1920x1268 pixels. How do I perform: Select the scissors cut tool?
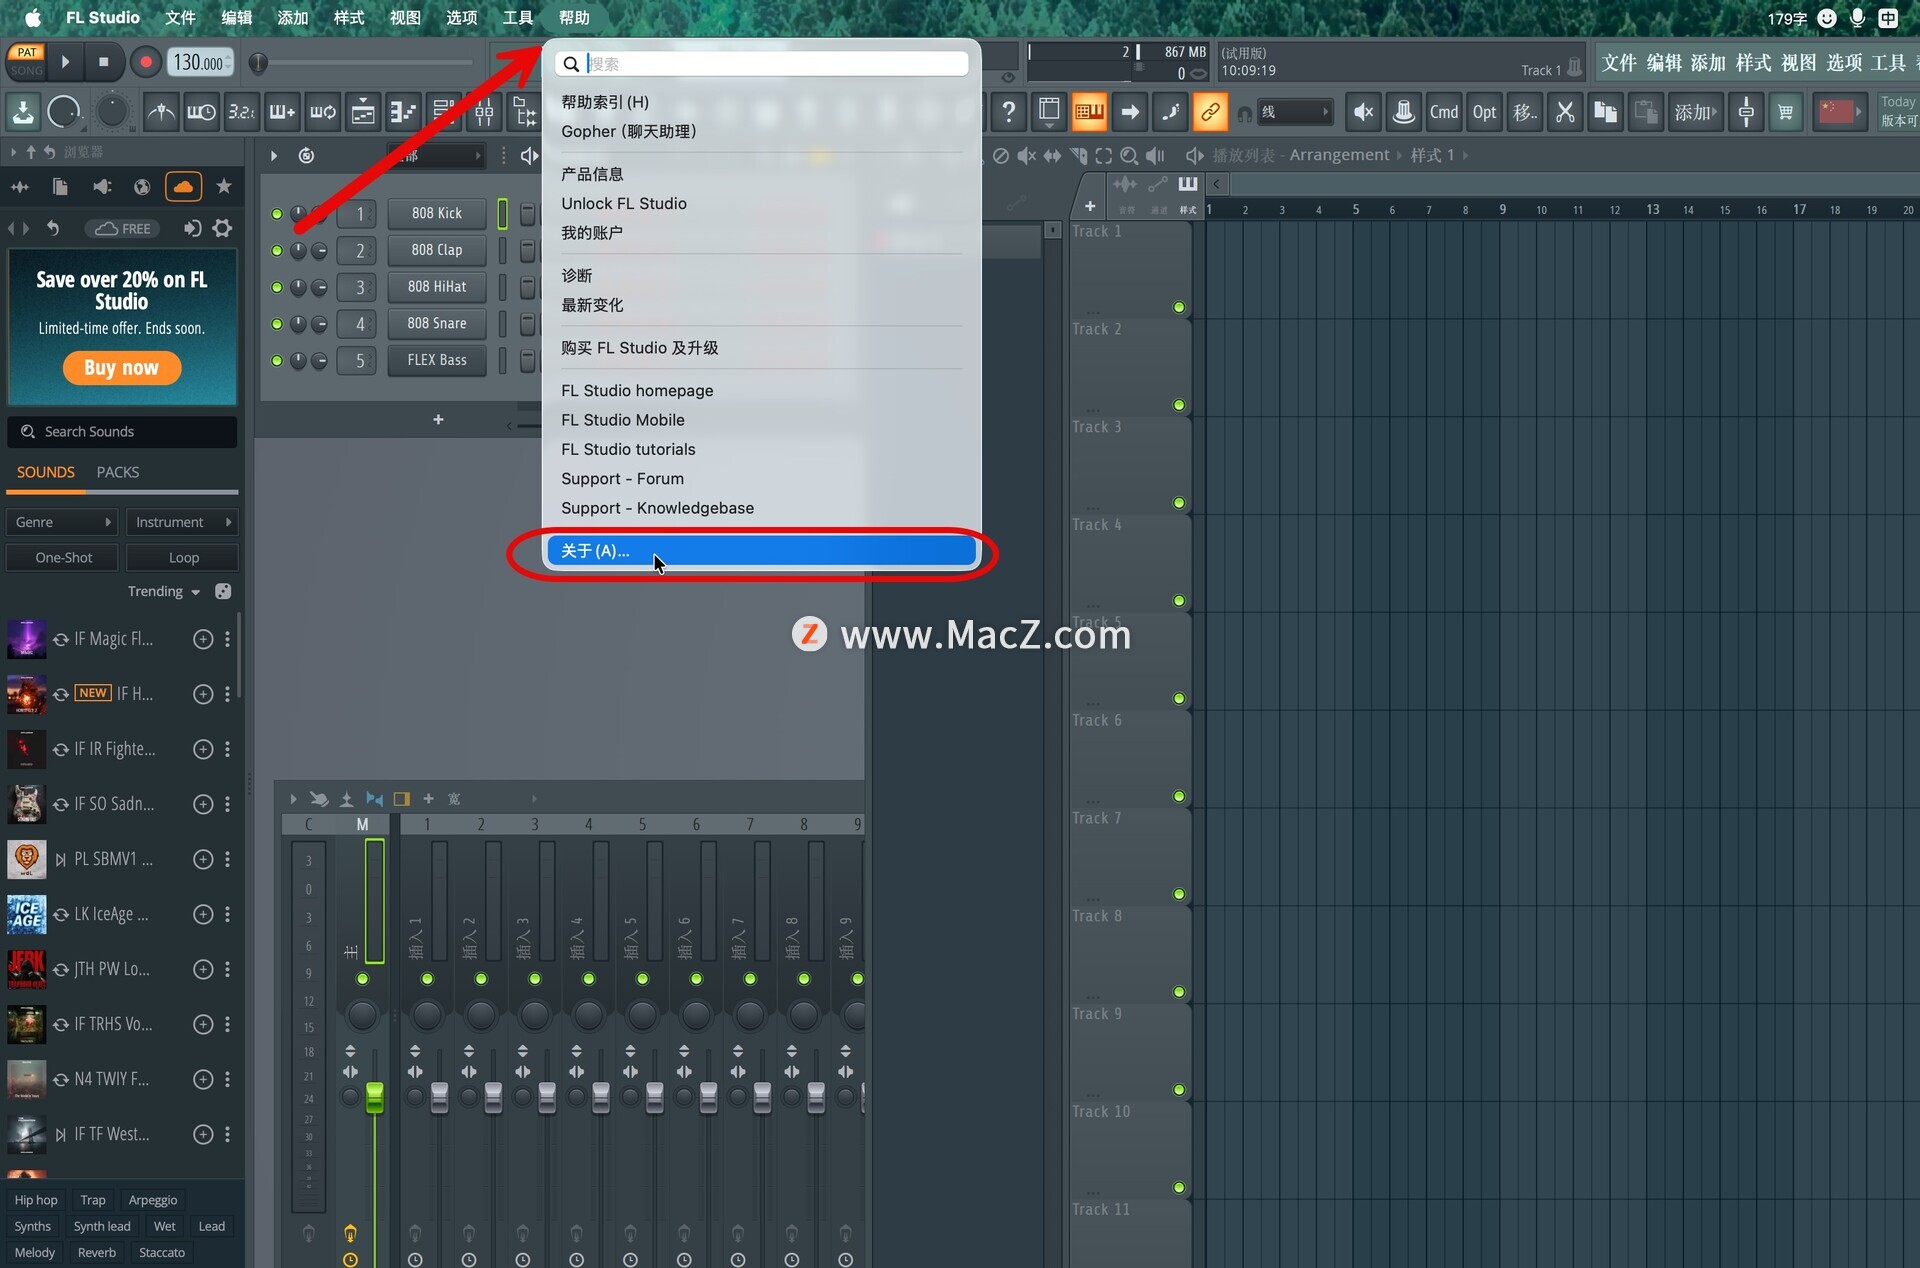[x=1565, y=112]
